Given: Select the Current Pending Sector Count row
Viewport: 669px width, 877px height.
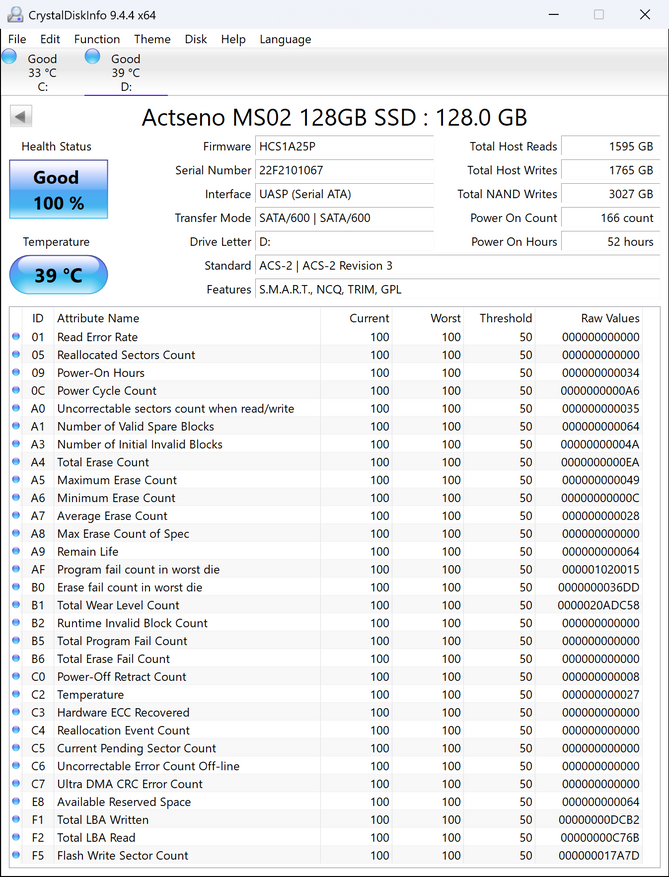Looking at the screenshot, I should (326, 748).
